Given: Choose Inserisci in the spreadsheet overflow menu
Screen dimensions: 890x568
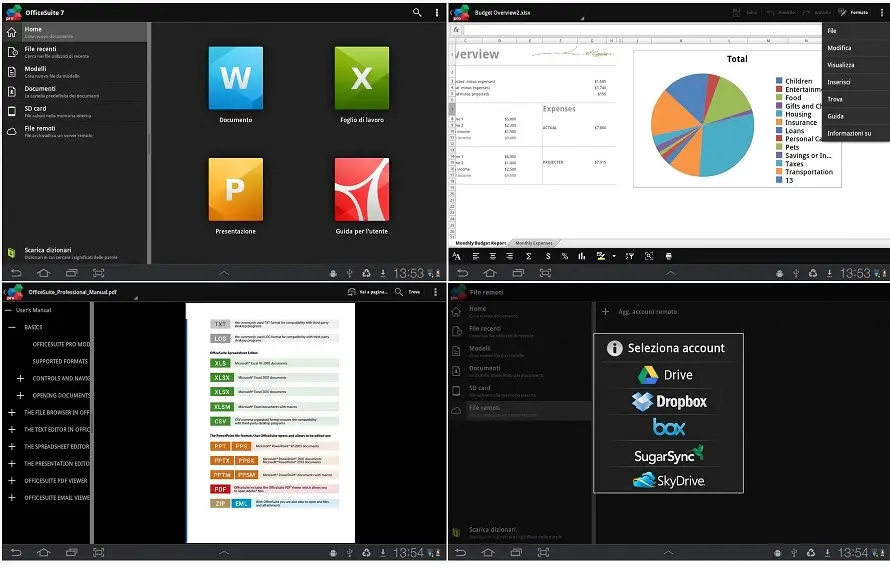Looking at the screenshot, I should coord(856,82).
